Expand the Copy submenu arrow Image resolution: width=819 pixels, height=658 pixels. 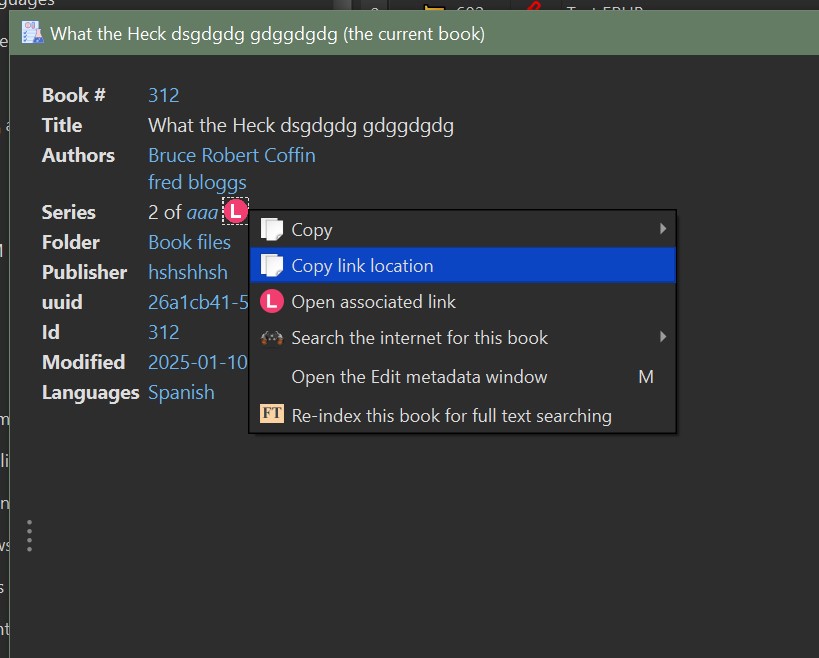[662, 230]
